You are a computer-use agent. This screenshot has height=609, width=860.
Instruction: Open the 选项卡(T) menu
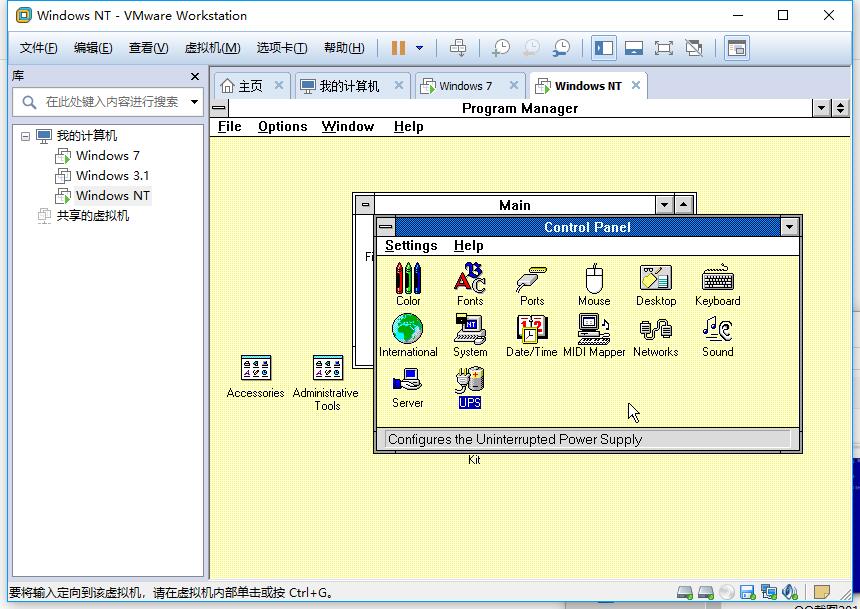pos(282,48)
